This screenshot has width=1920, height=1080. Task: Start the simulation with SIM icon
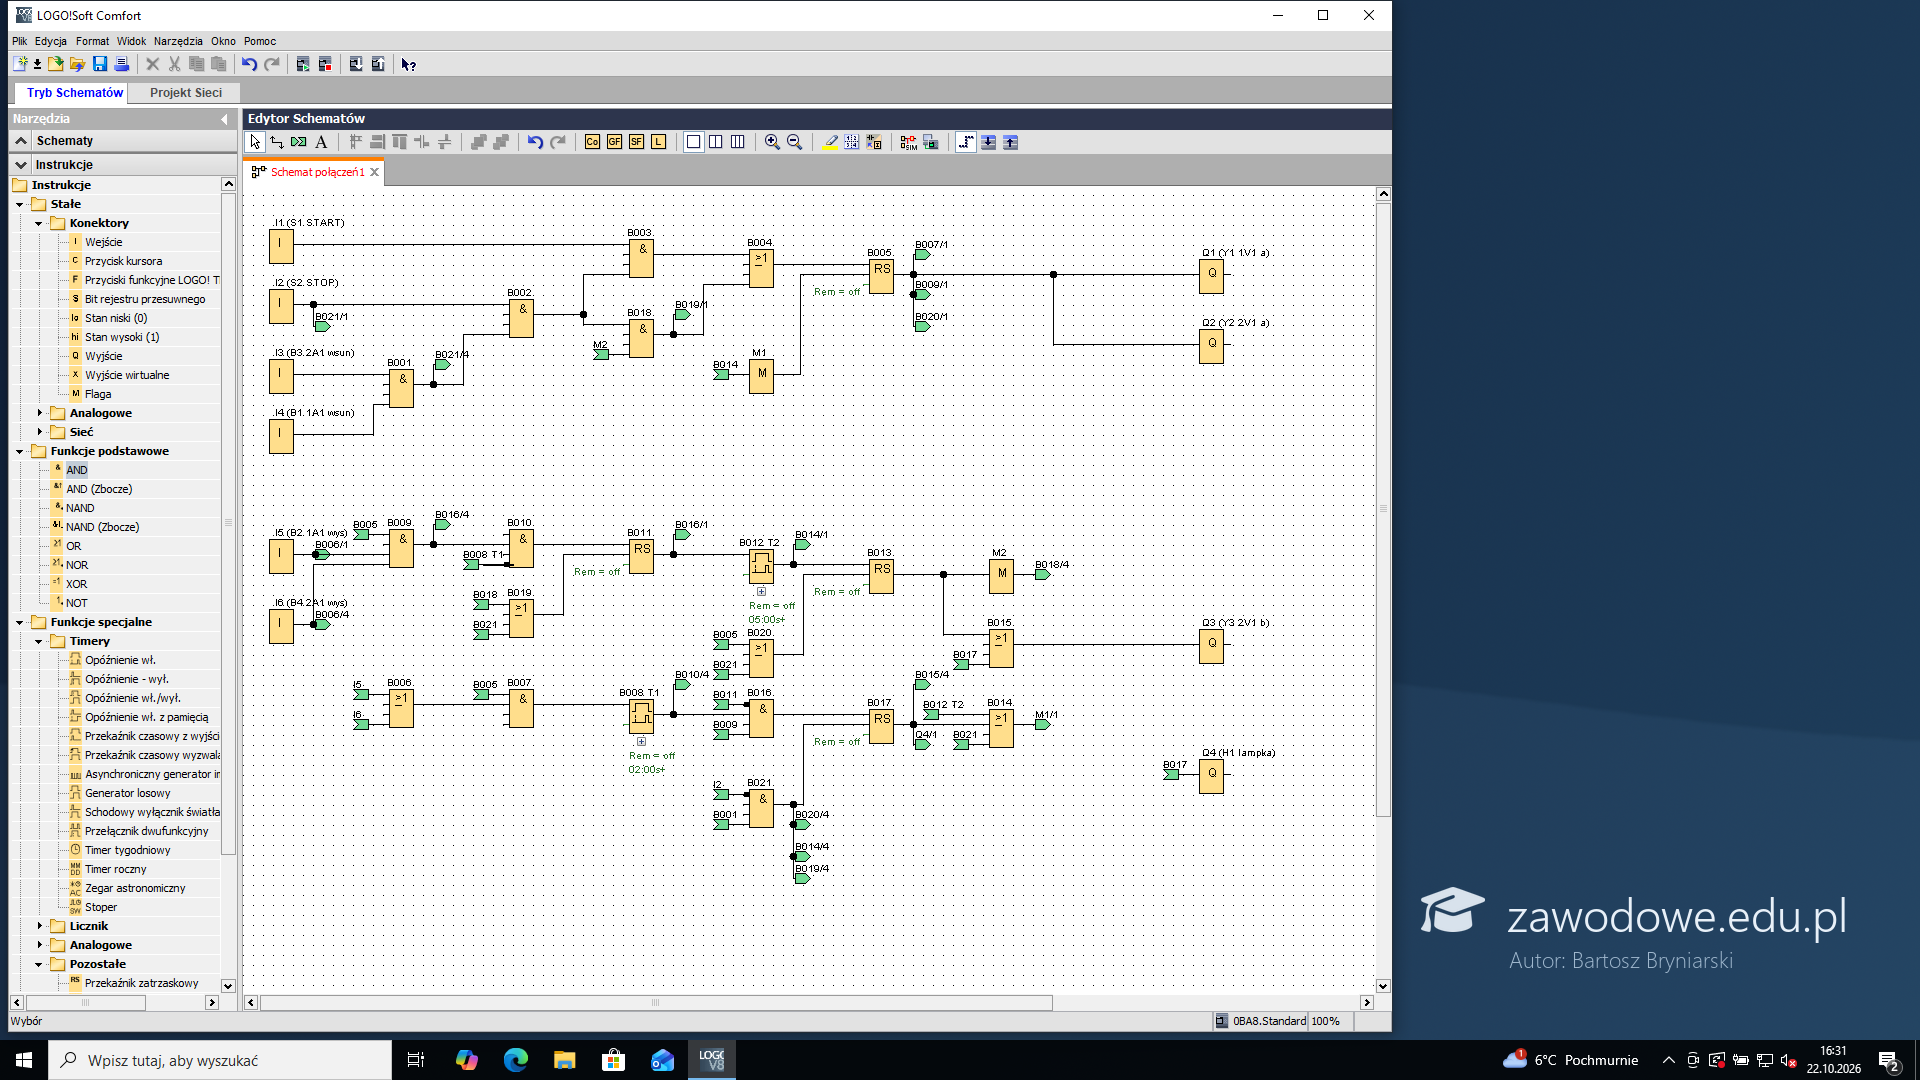pos(908,142)
